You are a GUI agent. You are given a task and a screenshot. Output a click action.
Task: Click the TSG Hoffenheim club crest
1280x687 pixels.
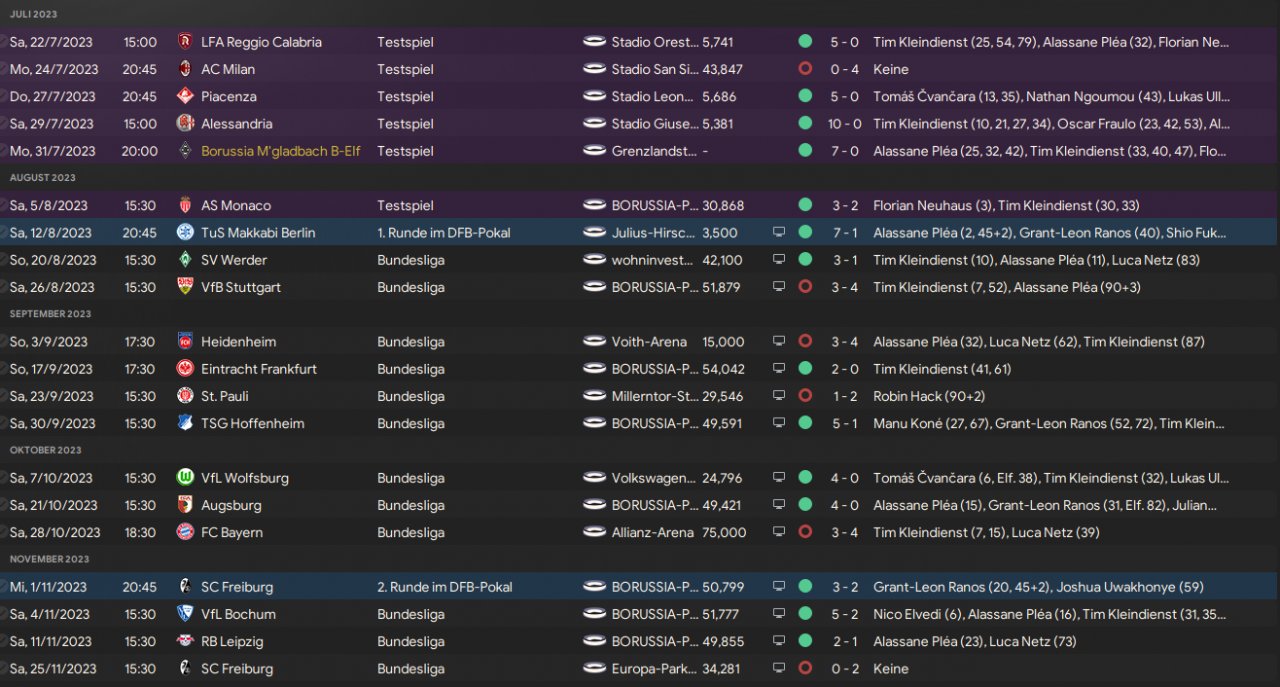point(184,423)
